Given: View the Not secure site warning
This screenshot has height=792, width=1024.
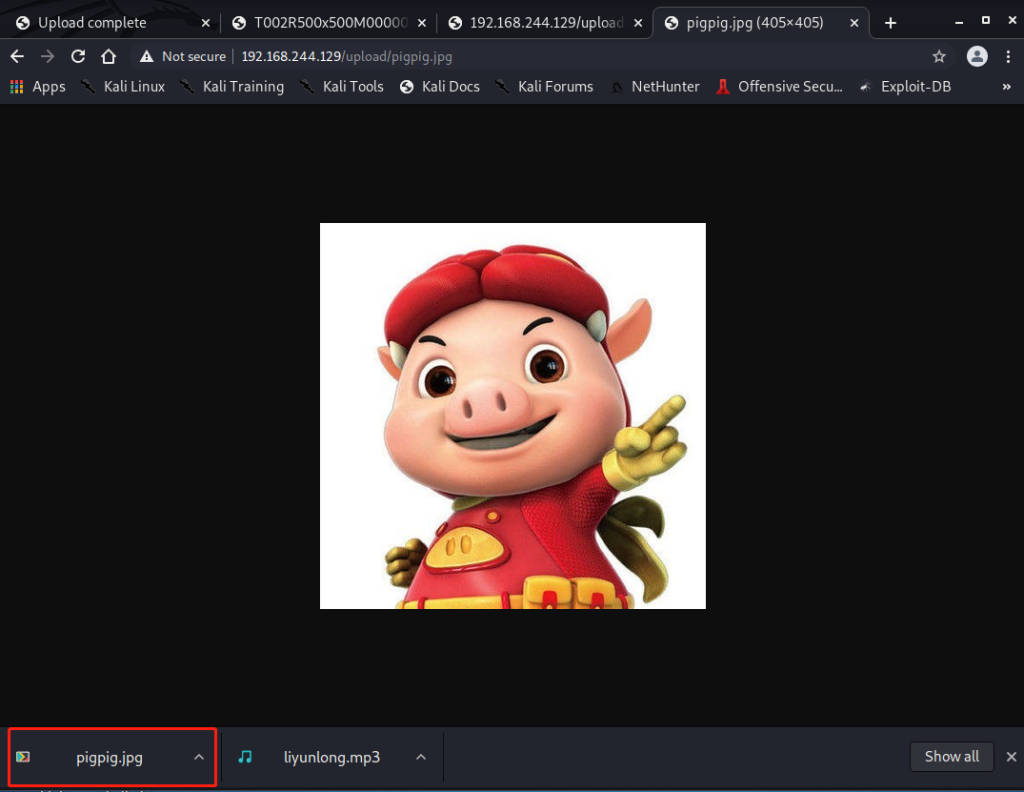Looking at the screenshot, I should 183,57.
